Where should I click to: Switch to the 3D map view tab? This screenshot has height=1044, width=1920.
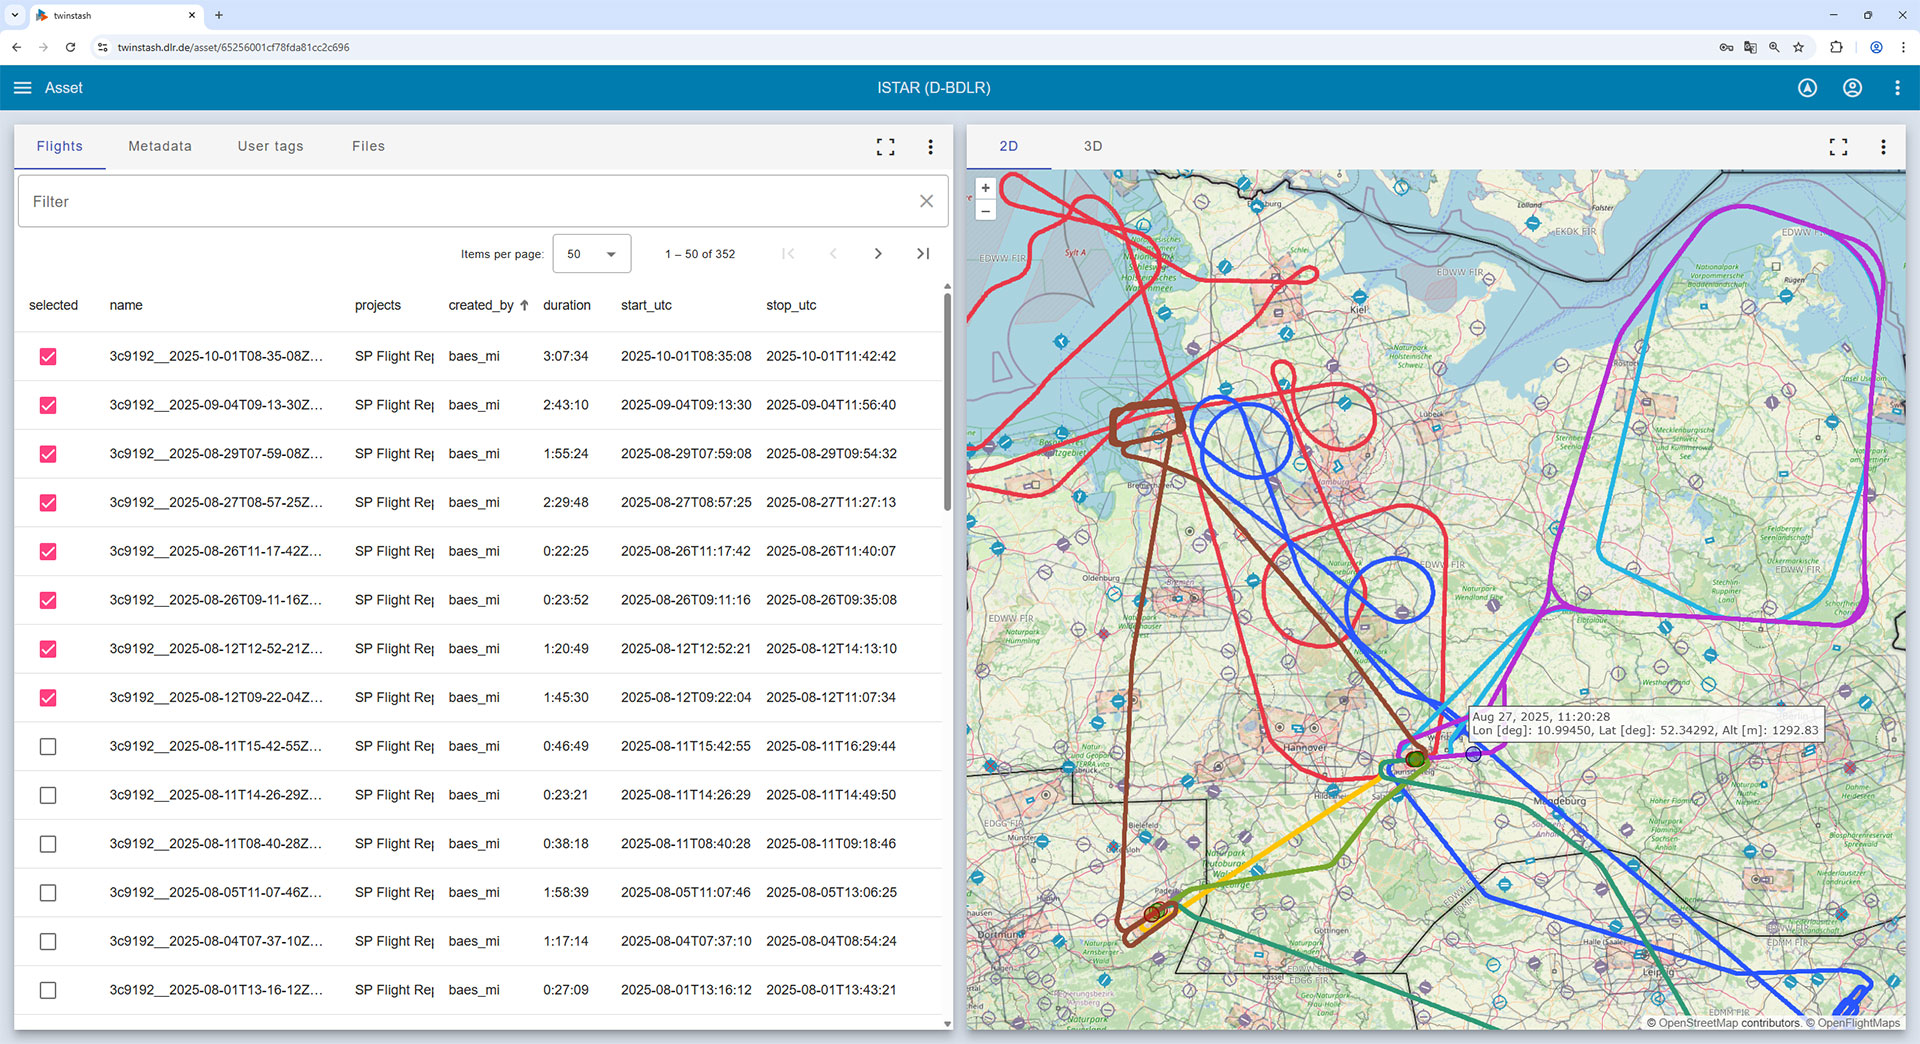(x=1093, y=146)
